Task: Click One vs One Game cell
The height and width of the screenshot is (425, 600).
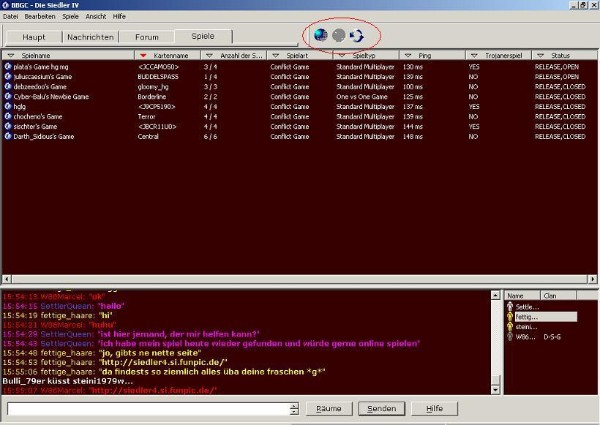Action: (x=362, y=96)
